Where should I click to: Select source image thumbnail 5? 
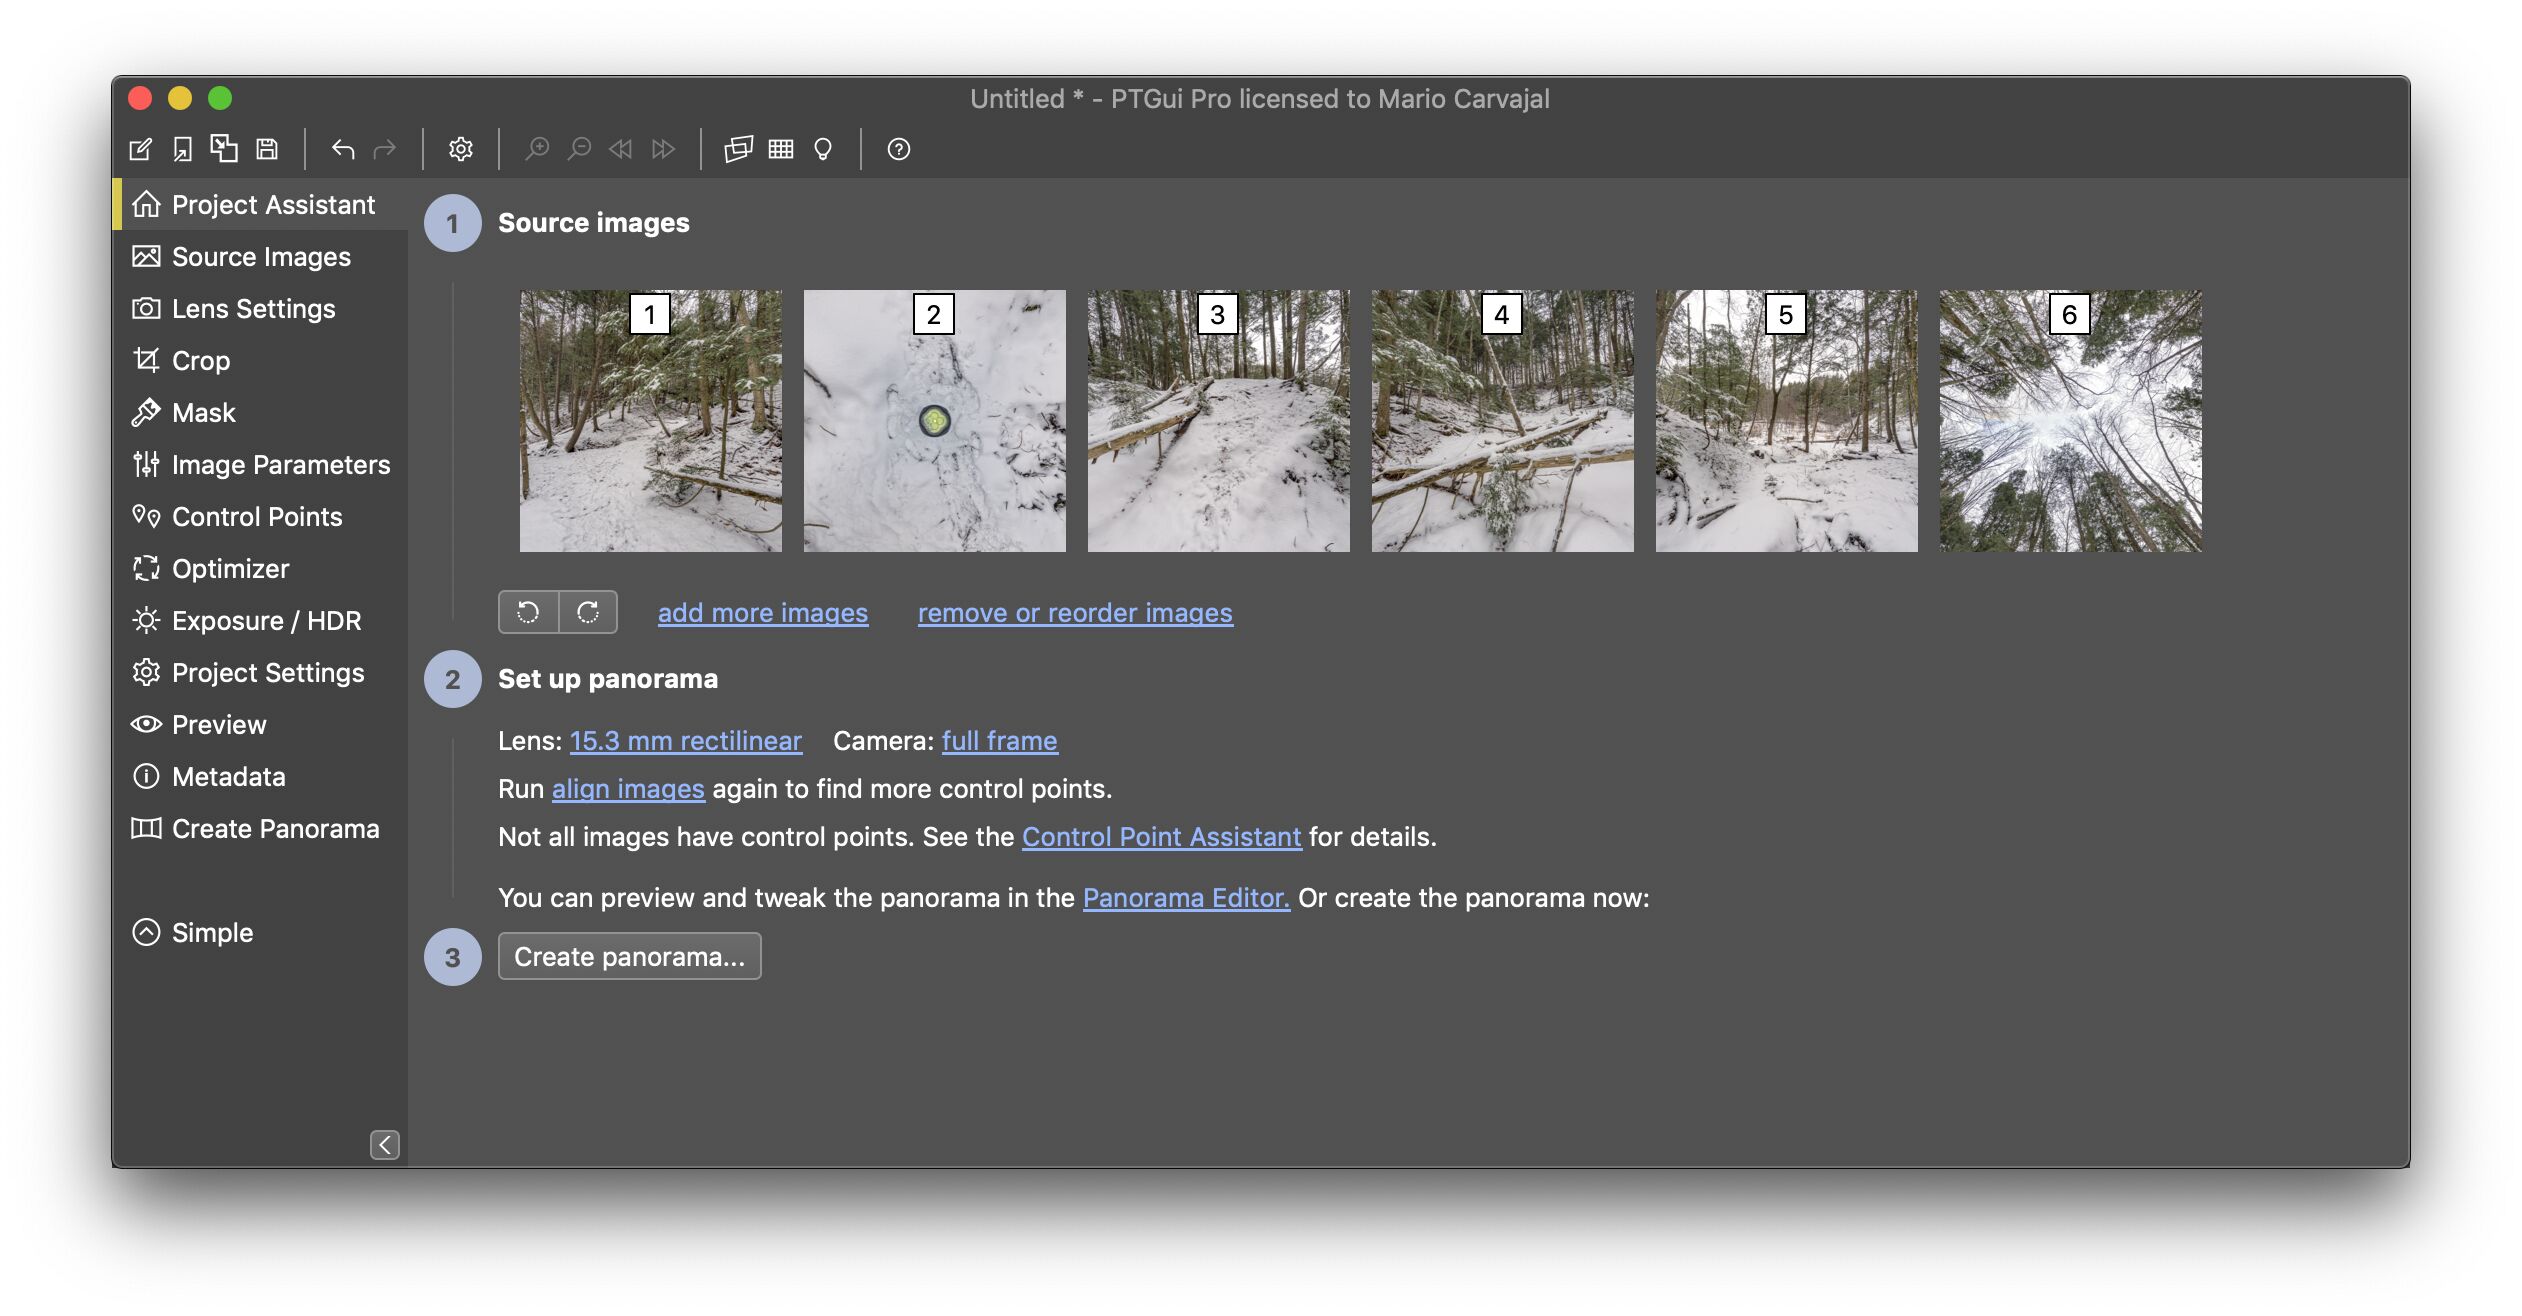click(1787, 421)
